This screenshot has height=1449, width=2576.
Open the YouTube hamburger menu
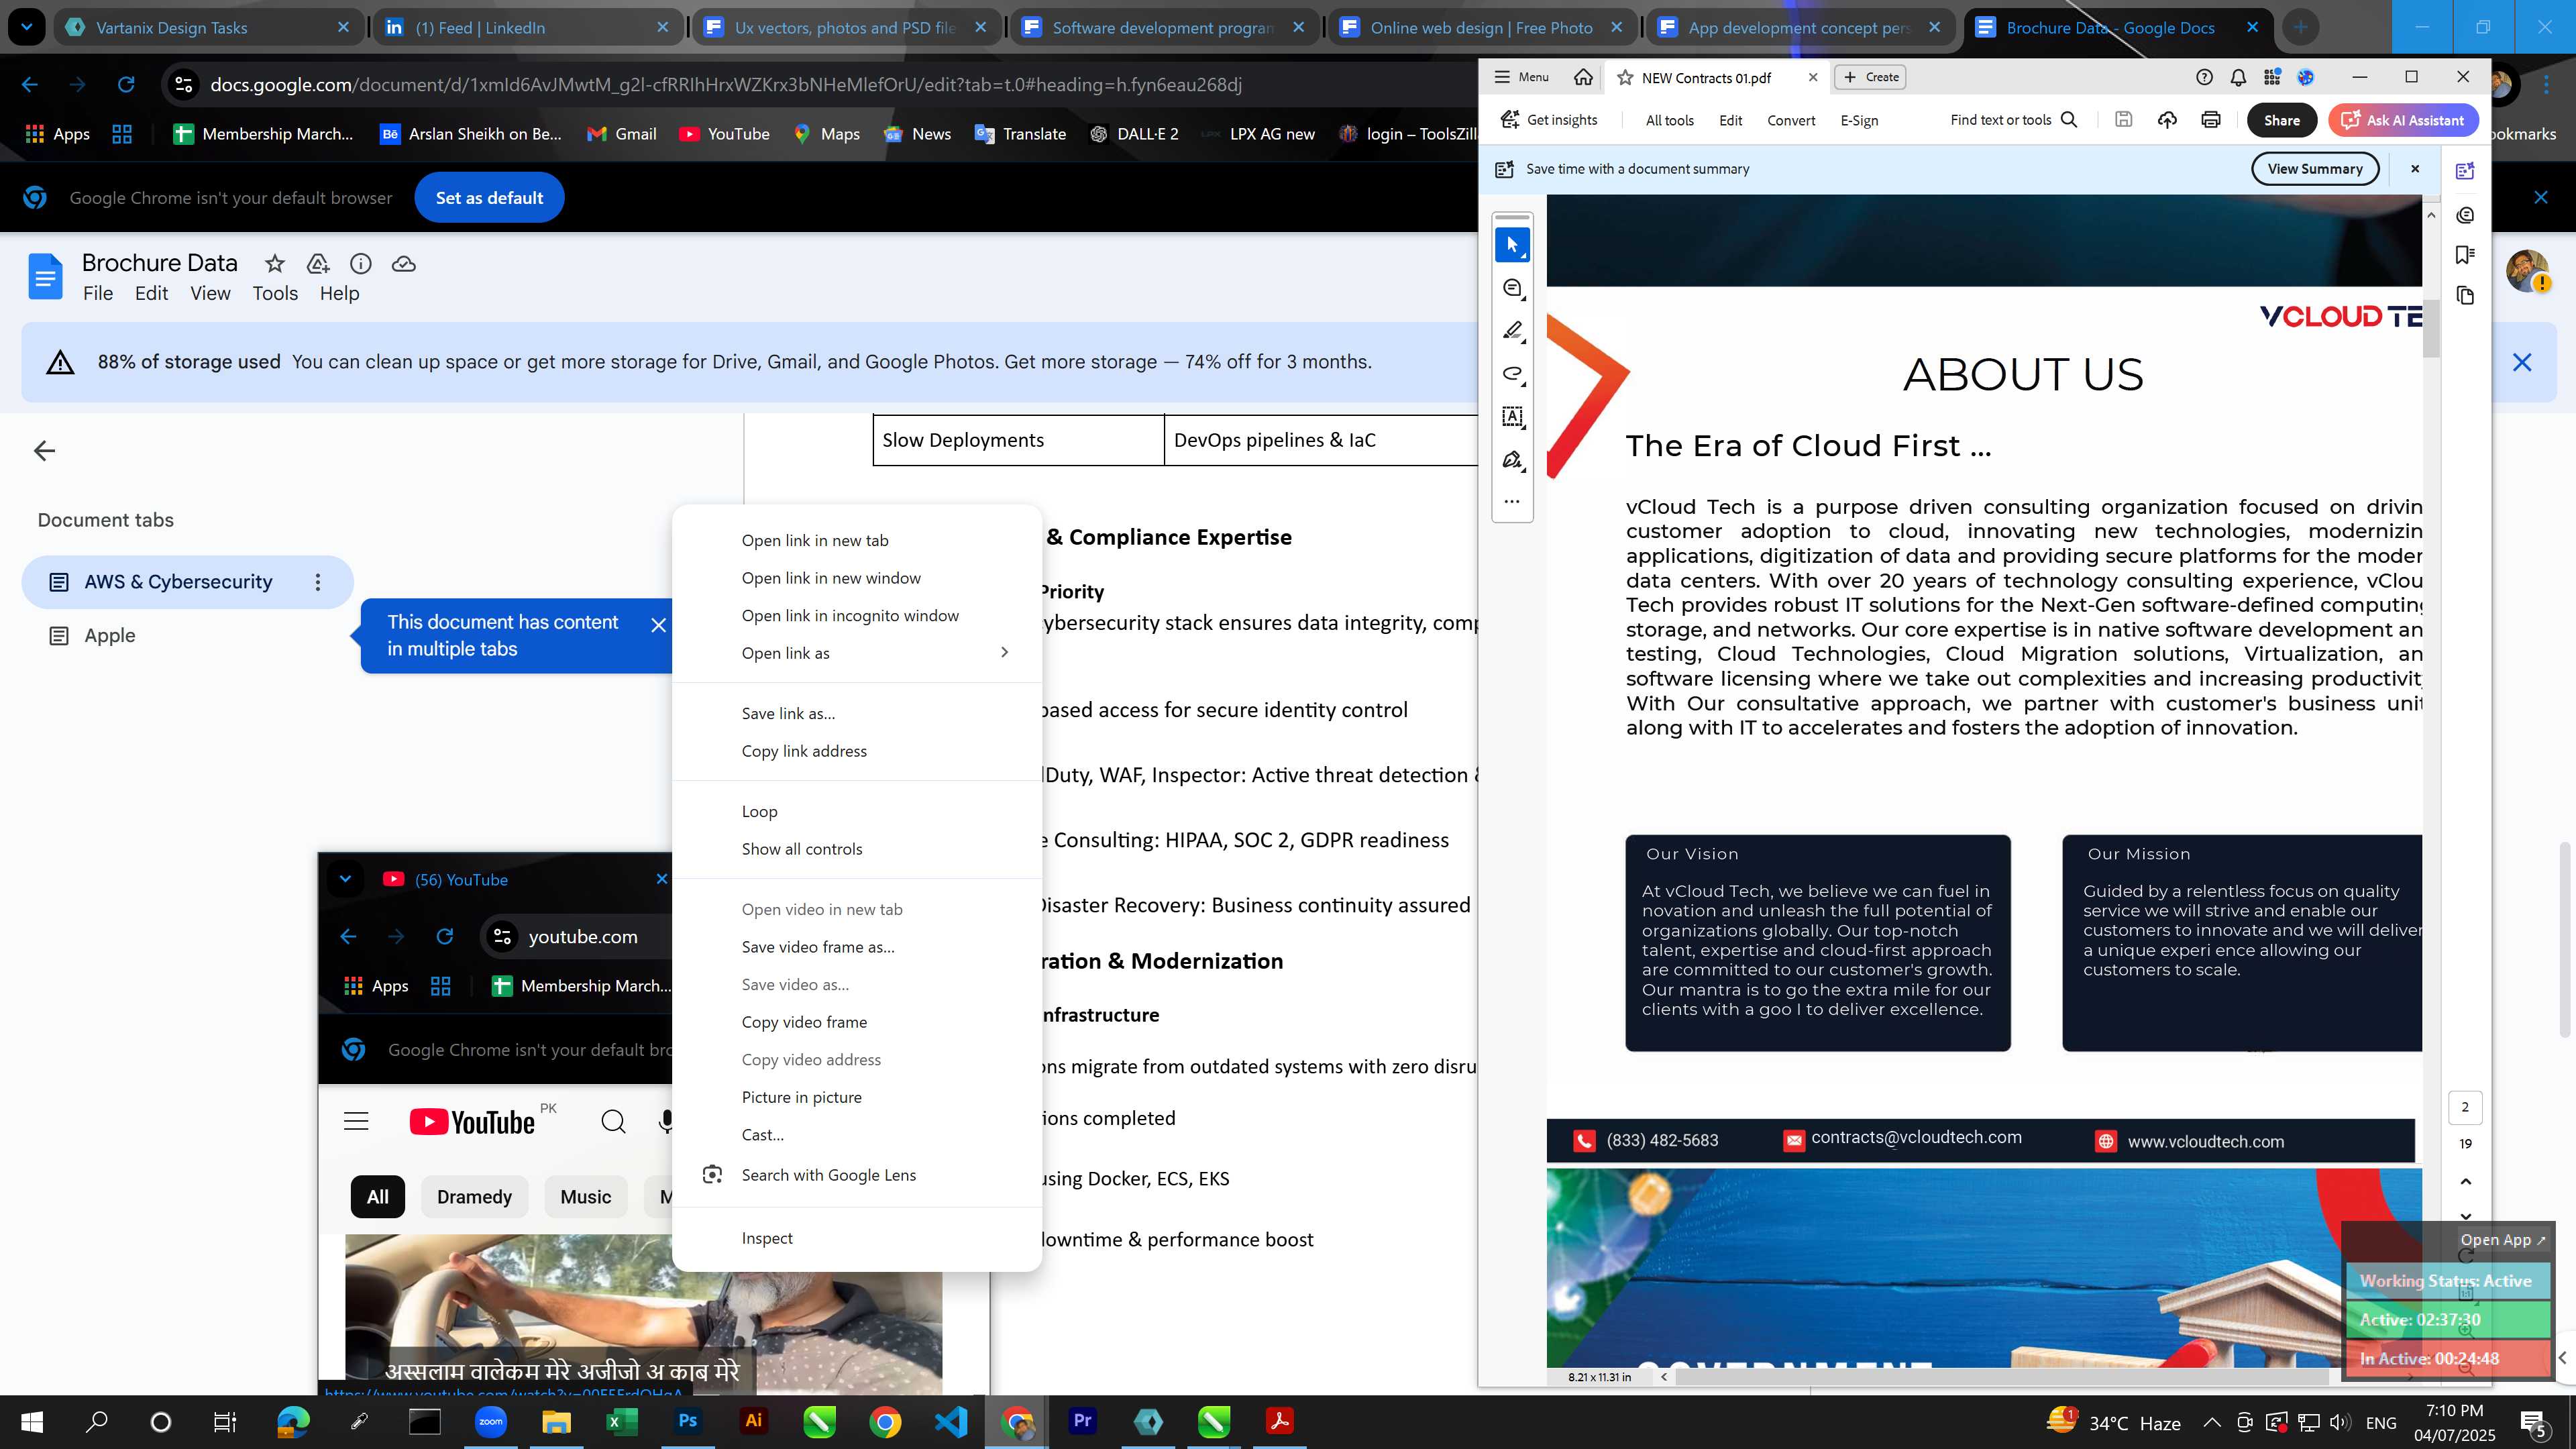tap(356, 1121)
